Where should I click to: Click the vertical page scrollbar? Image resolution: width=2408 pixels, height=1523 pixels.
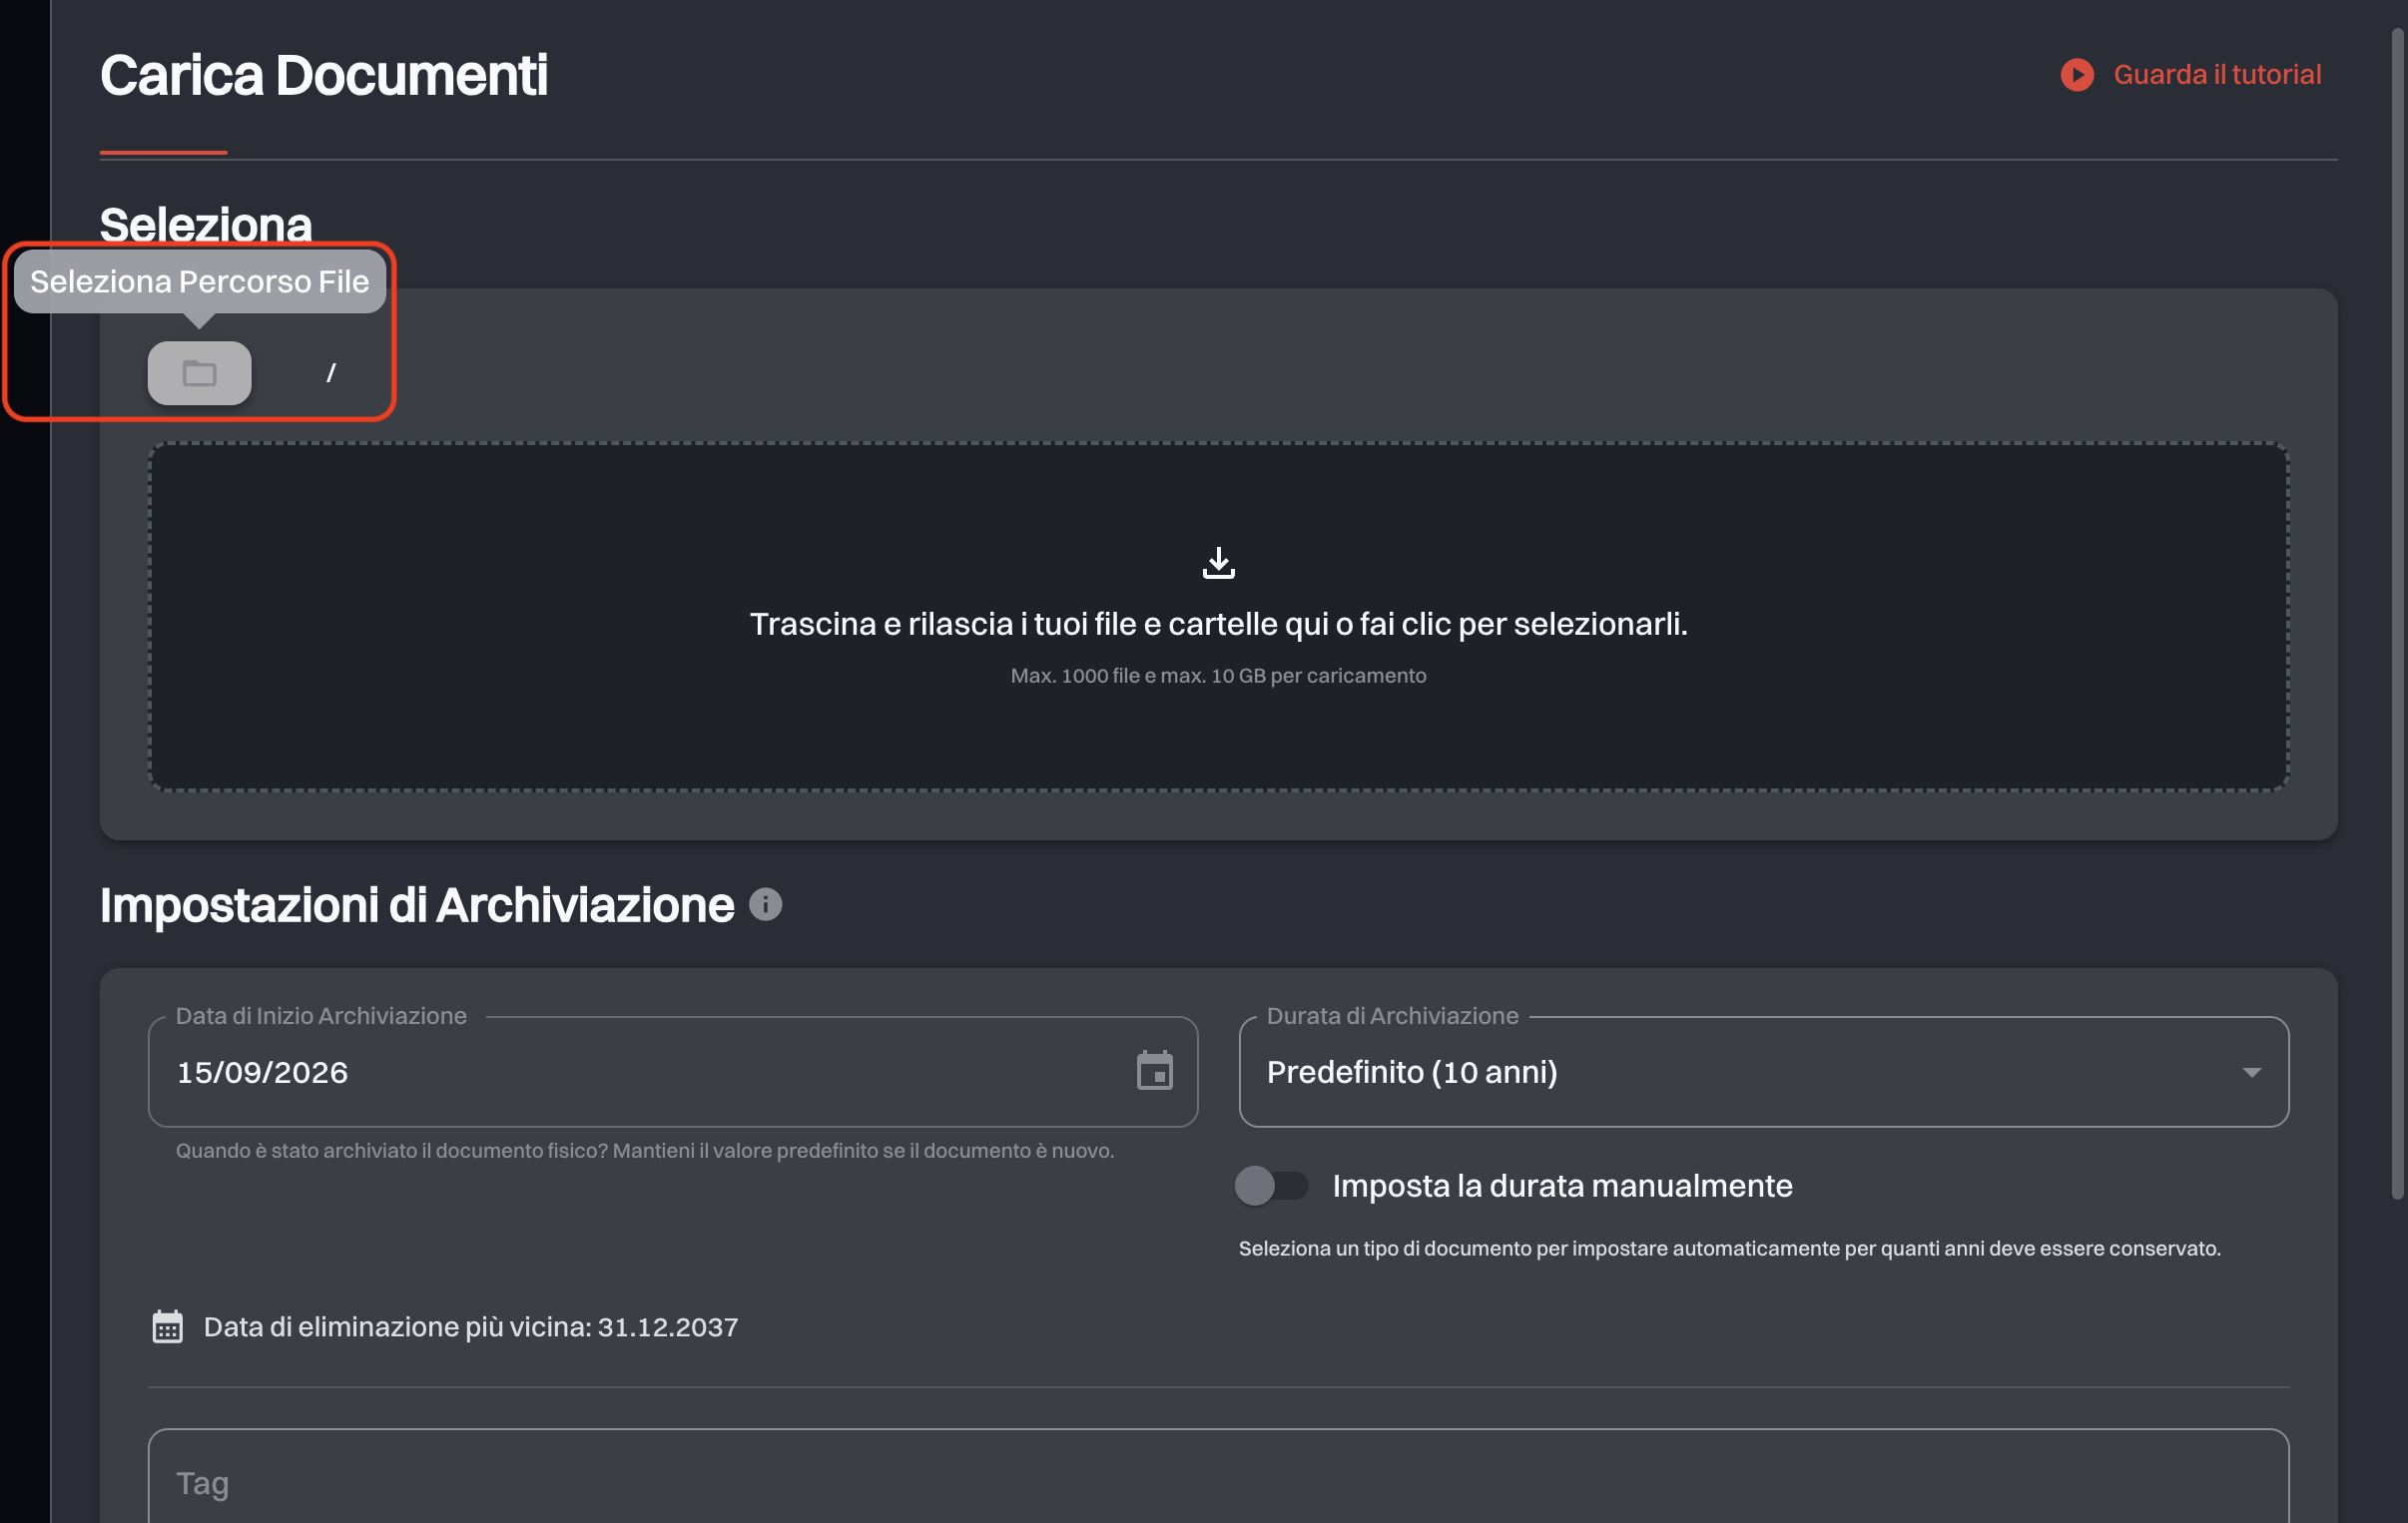(x=2396, y=614)
